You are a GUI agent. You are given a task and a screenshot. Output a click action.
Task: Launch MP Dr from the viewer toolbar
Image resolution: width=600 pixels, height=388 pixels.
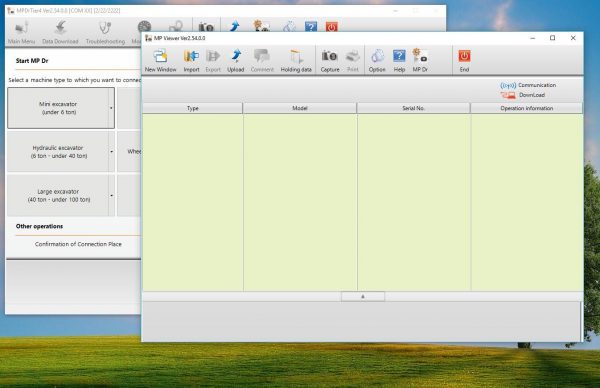coord(420,60)
